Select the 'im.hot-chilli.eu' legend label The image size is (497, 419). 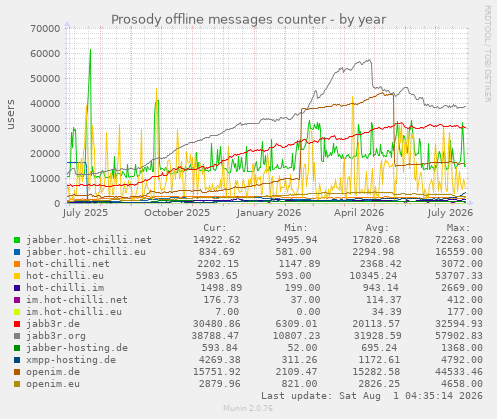(74, 312)
